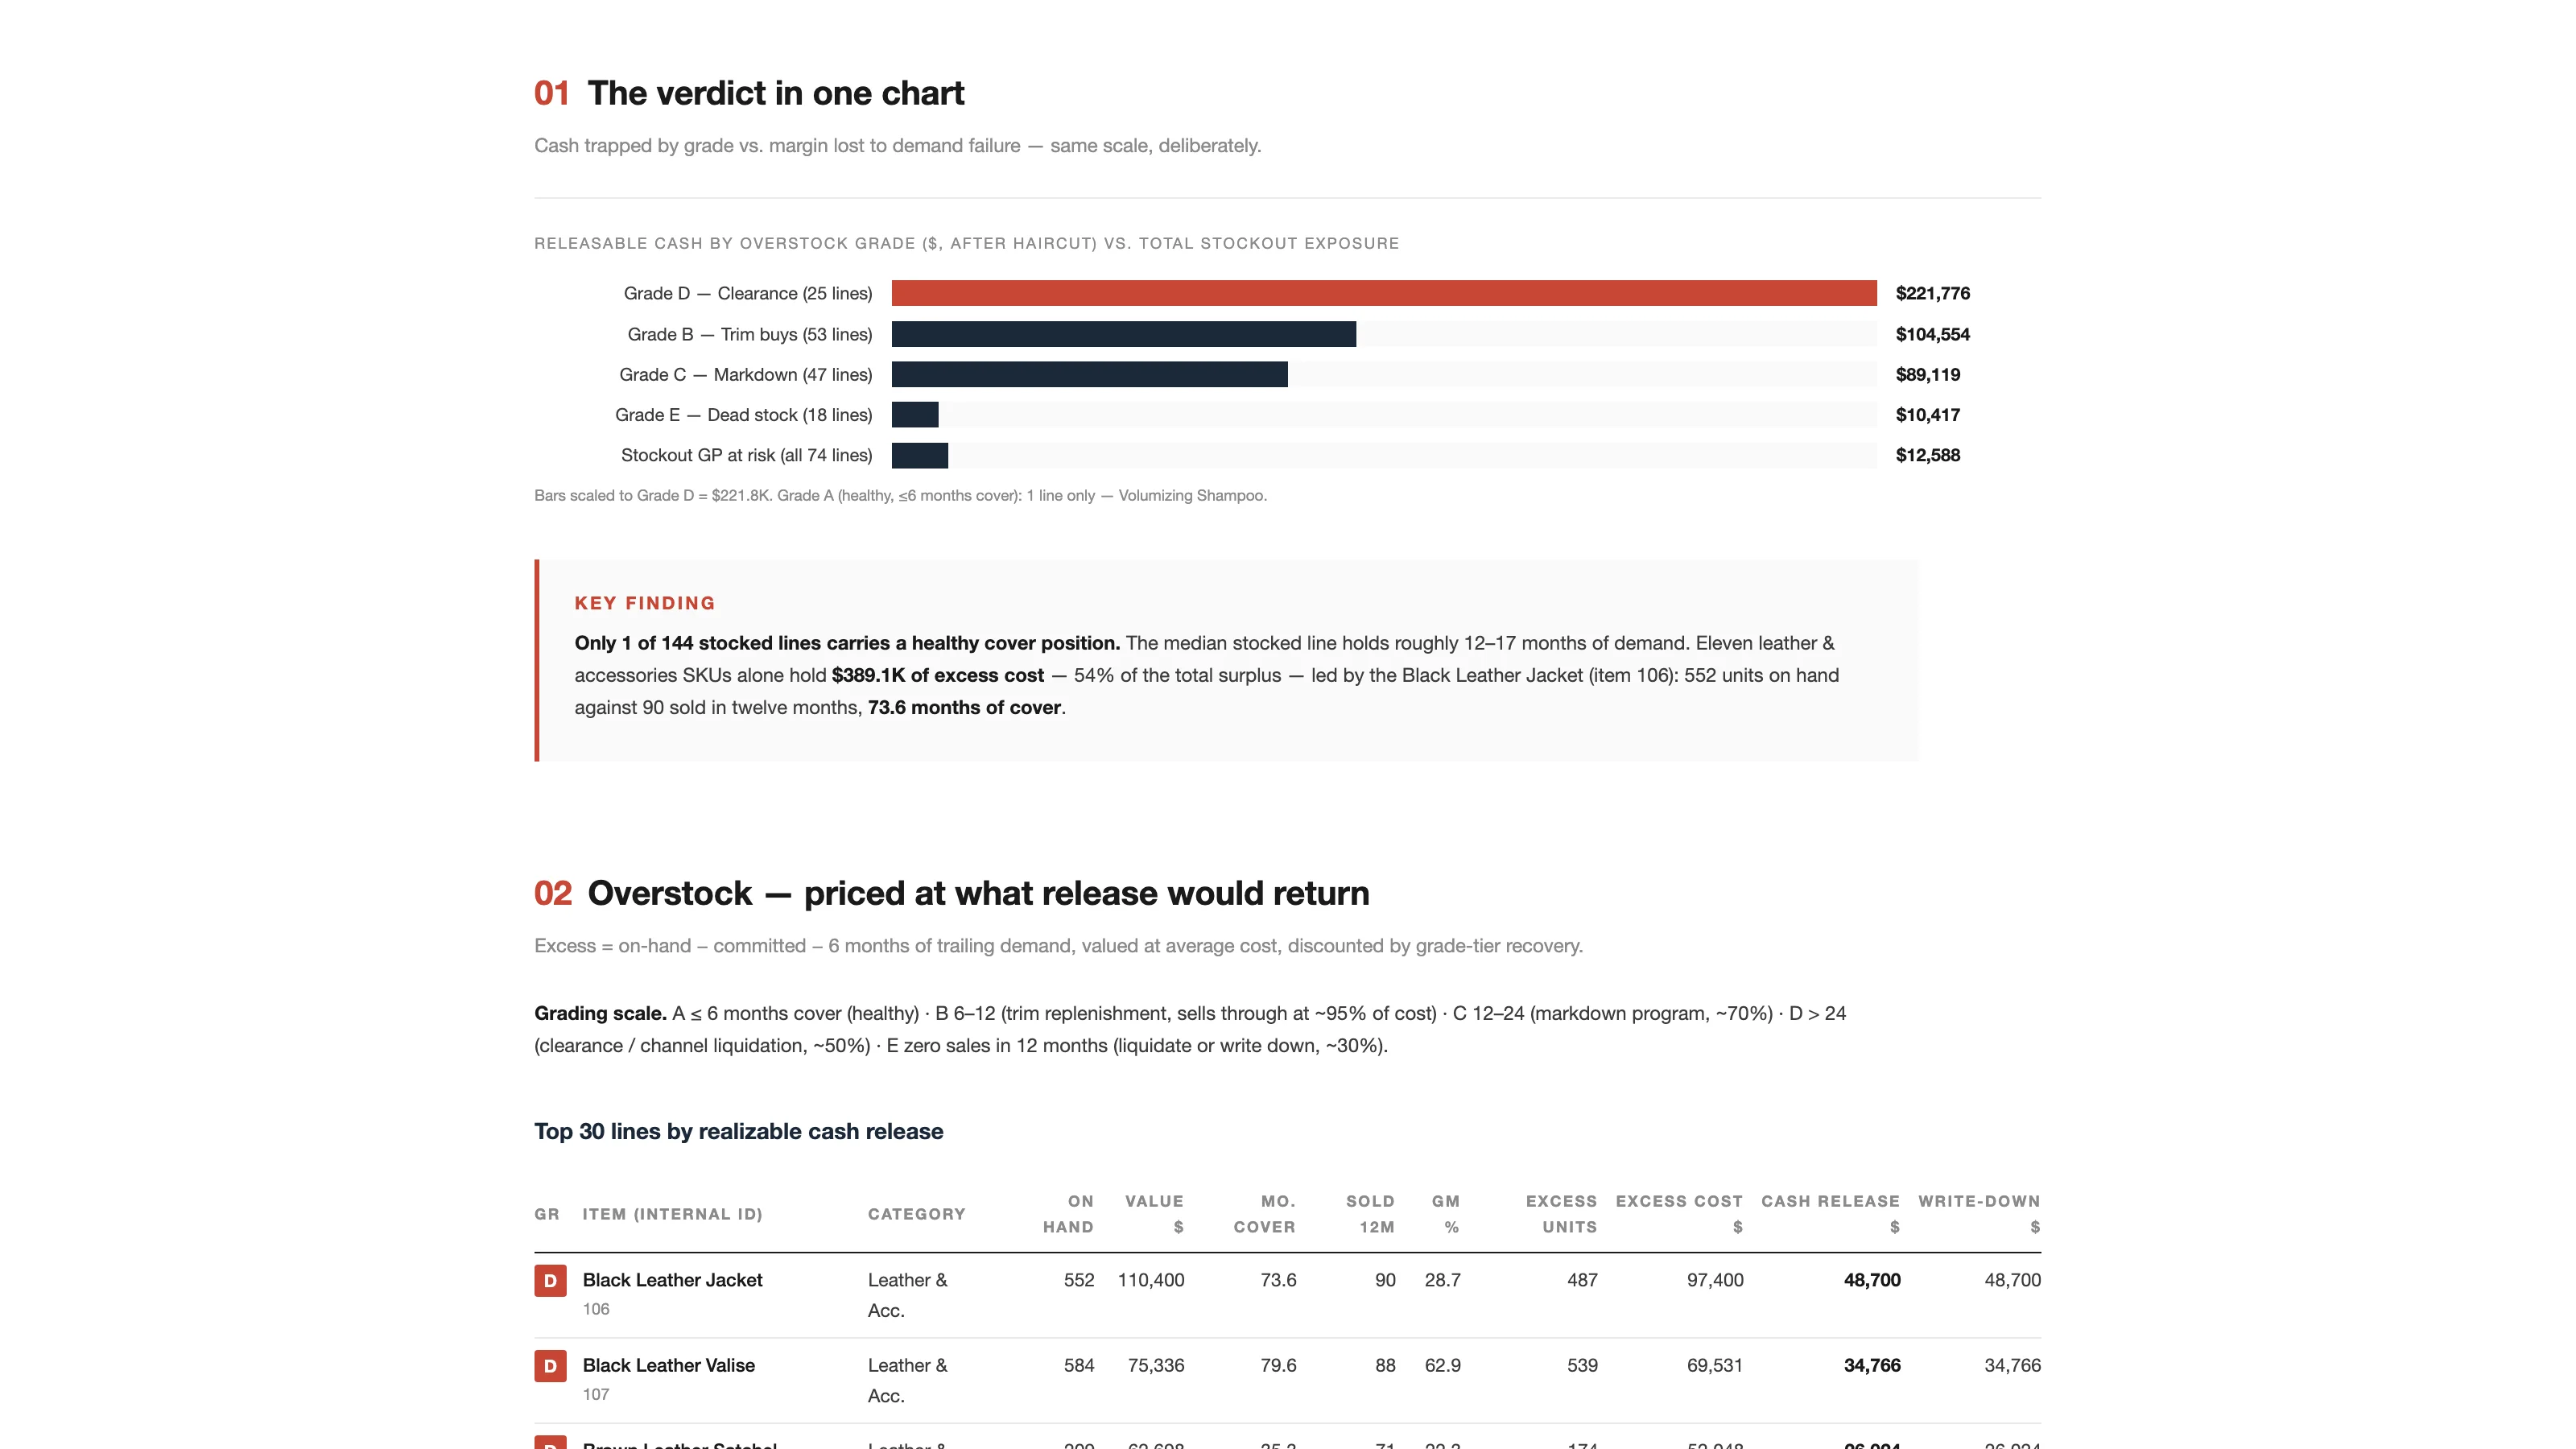Screen dimensions: 2576x1449
Task: Click the WRITE-DOWN $ column header
Action: coord(1979,1214)
